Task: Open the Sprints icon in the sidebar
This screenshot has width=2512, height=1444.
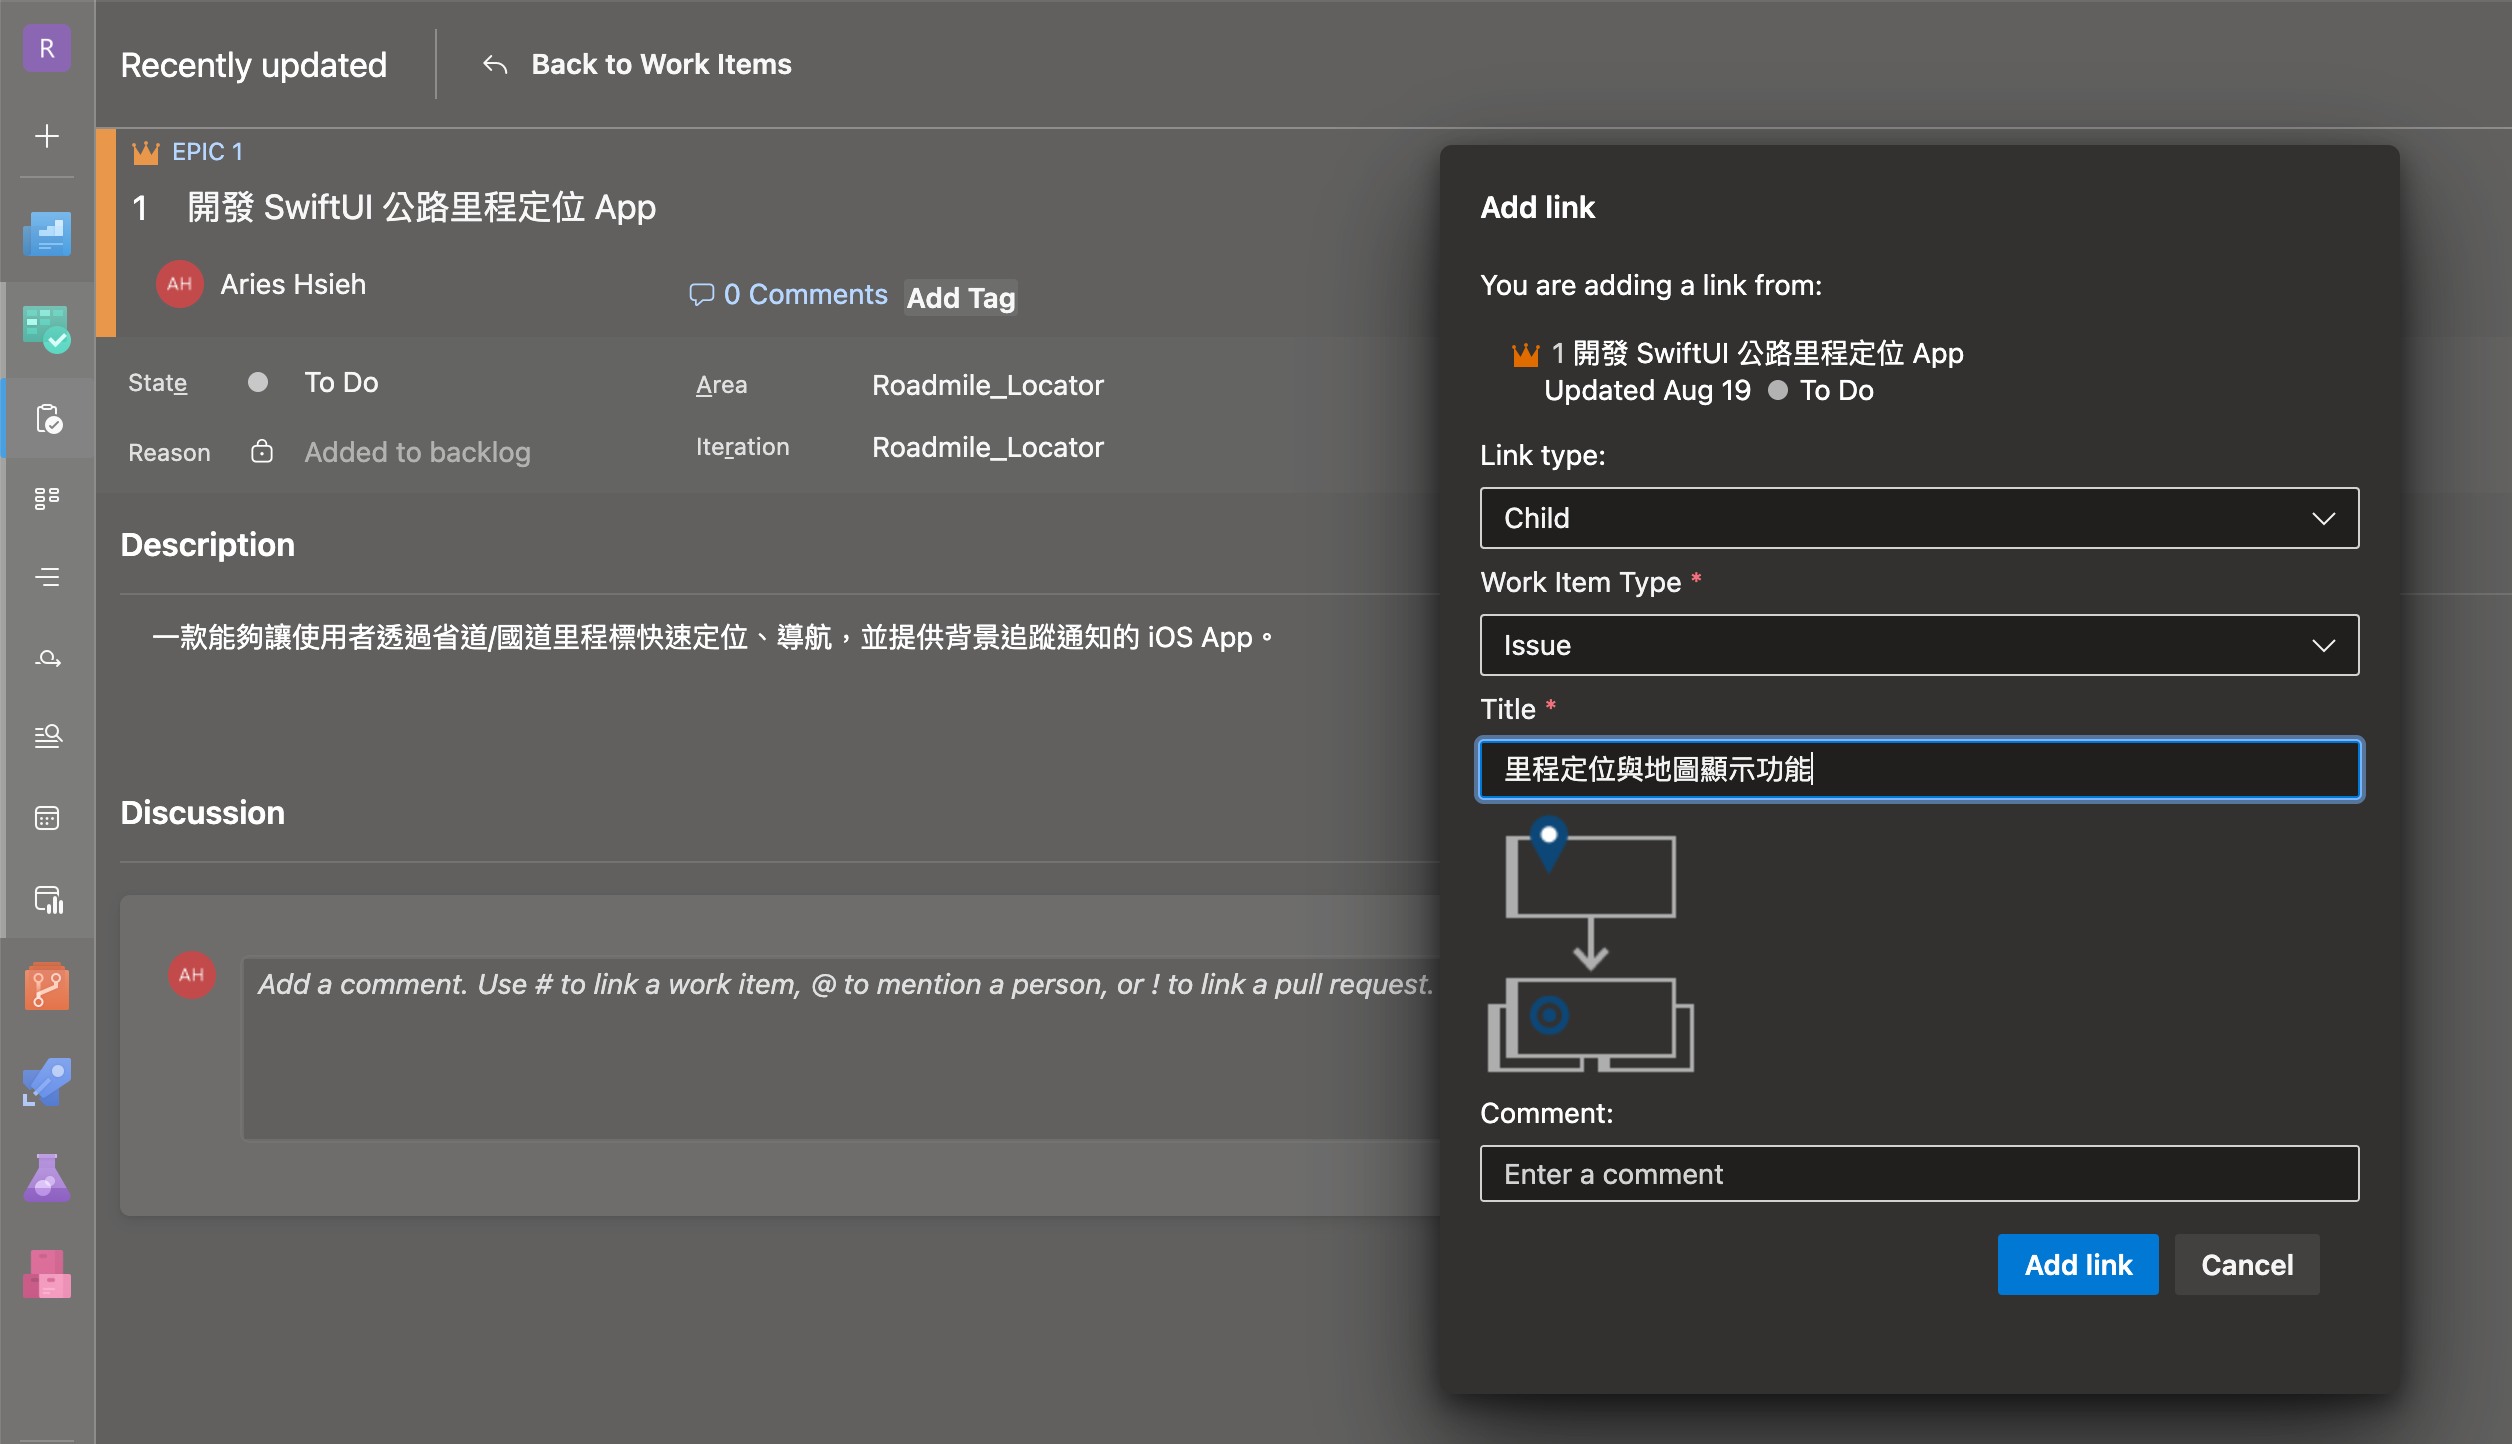Action: [47, 658]
